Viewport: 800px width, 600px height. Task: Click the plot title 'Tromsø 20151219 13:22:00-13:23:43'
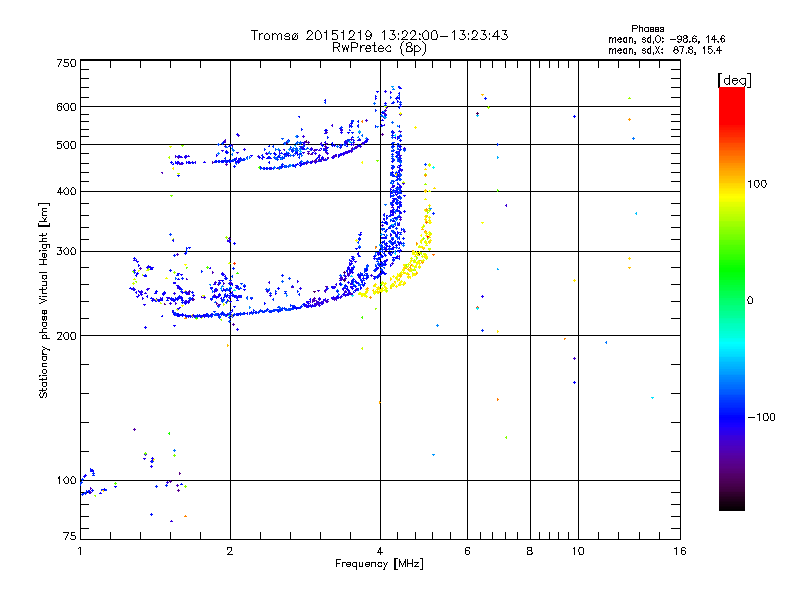pyautogui.click(x=379, y=35)
